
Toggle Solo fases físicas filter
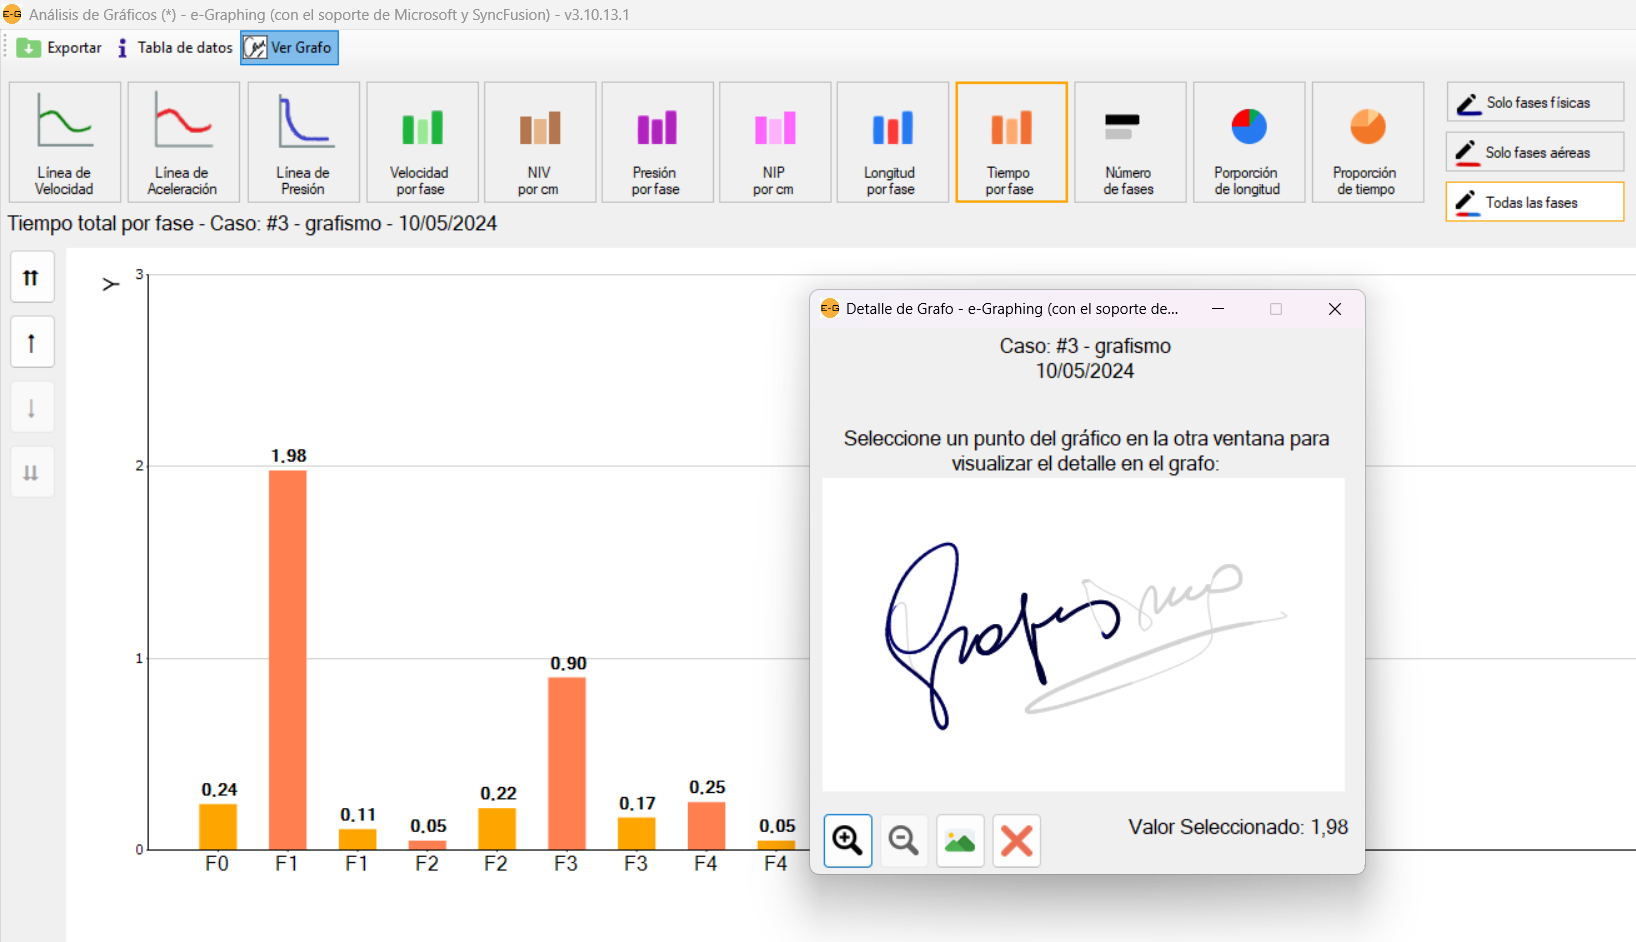1534,102
